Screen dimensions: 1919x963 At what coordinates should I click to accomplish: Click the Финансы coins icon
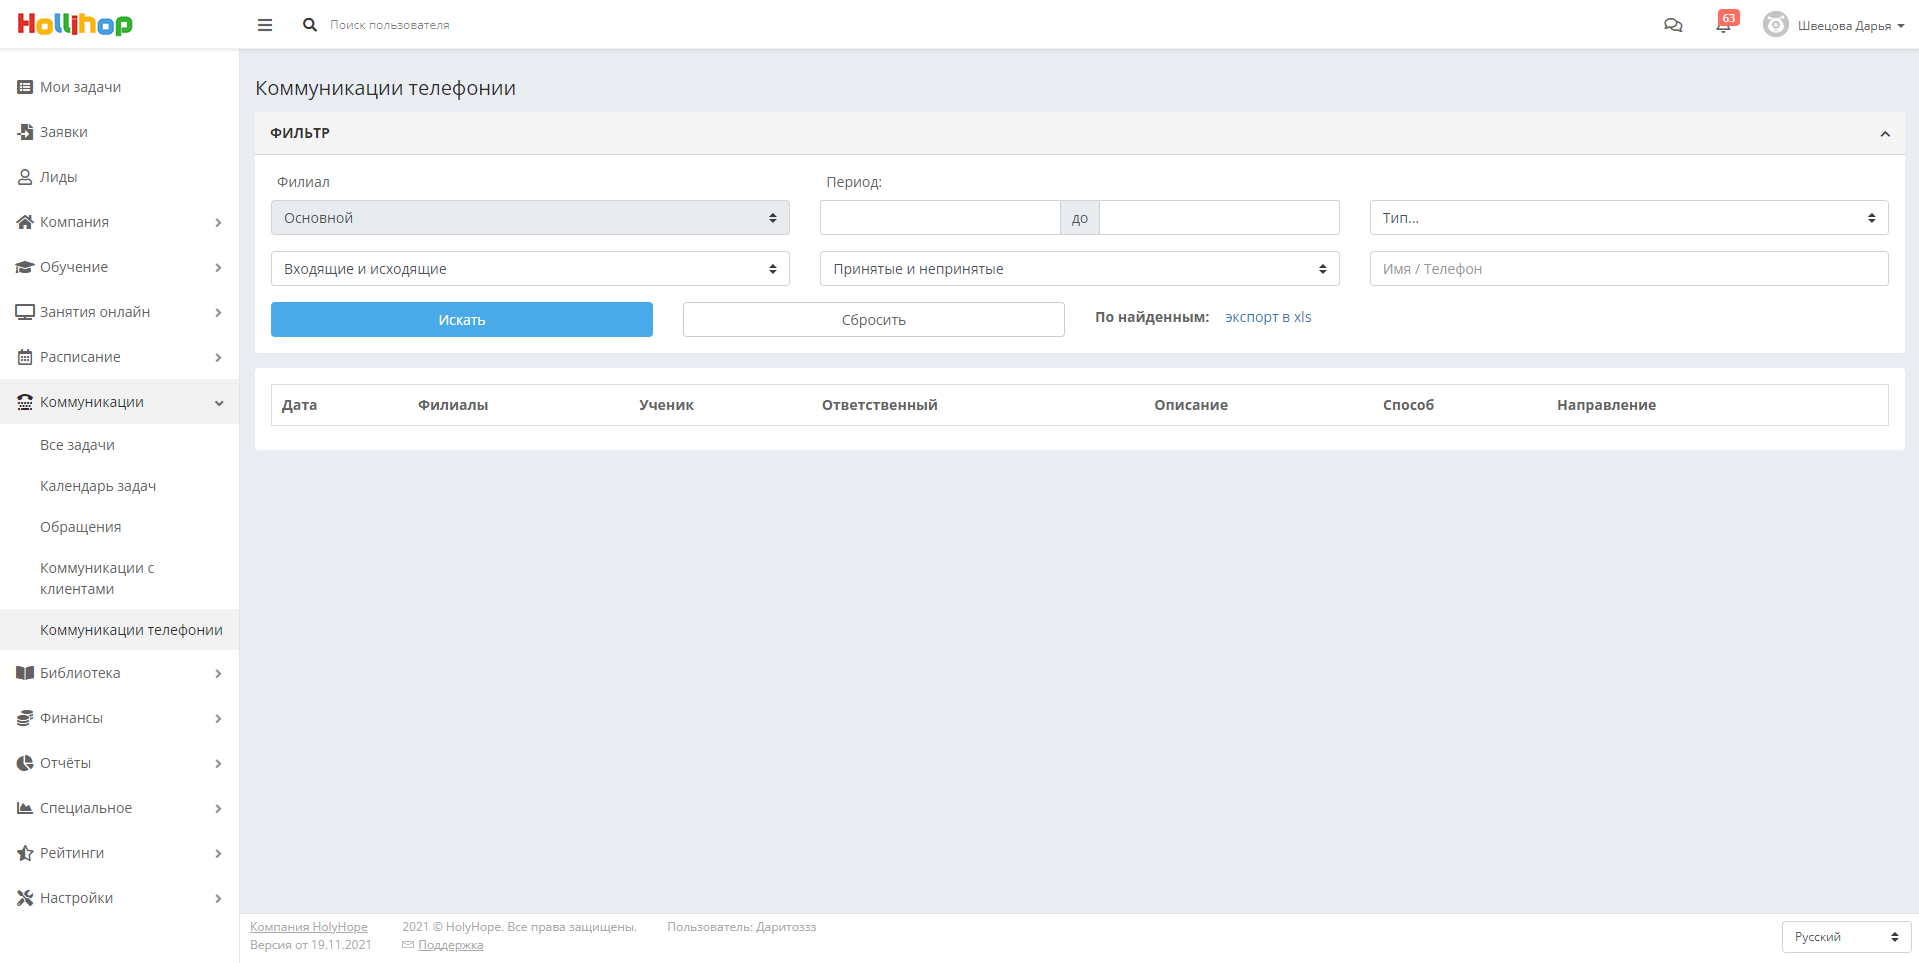click(x=25, y=718)
